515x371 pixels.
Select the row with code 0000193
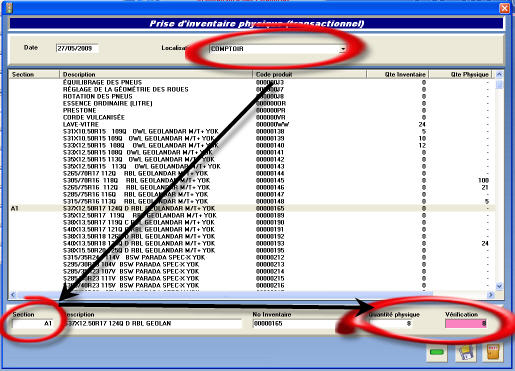tap(252, 243)
